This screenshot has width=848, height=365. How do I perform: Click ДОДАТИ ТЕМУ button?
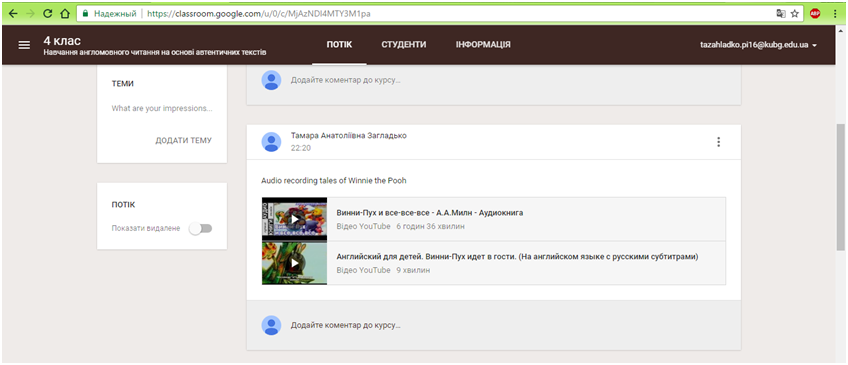coord(183,140)
